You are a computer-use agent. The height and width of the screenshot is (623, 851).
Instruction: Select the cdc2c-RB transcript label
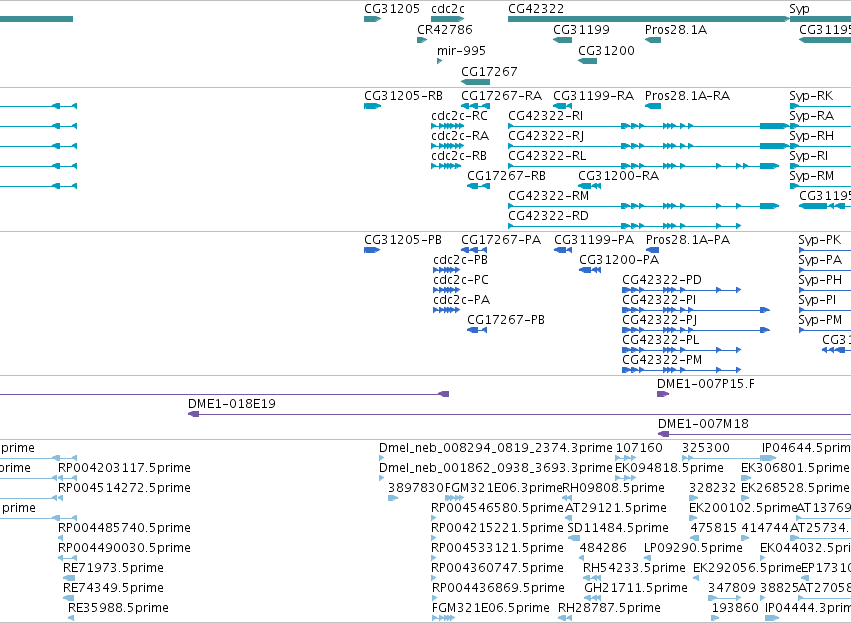tap(459, 156)
